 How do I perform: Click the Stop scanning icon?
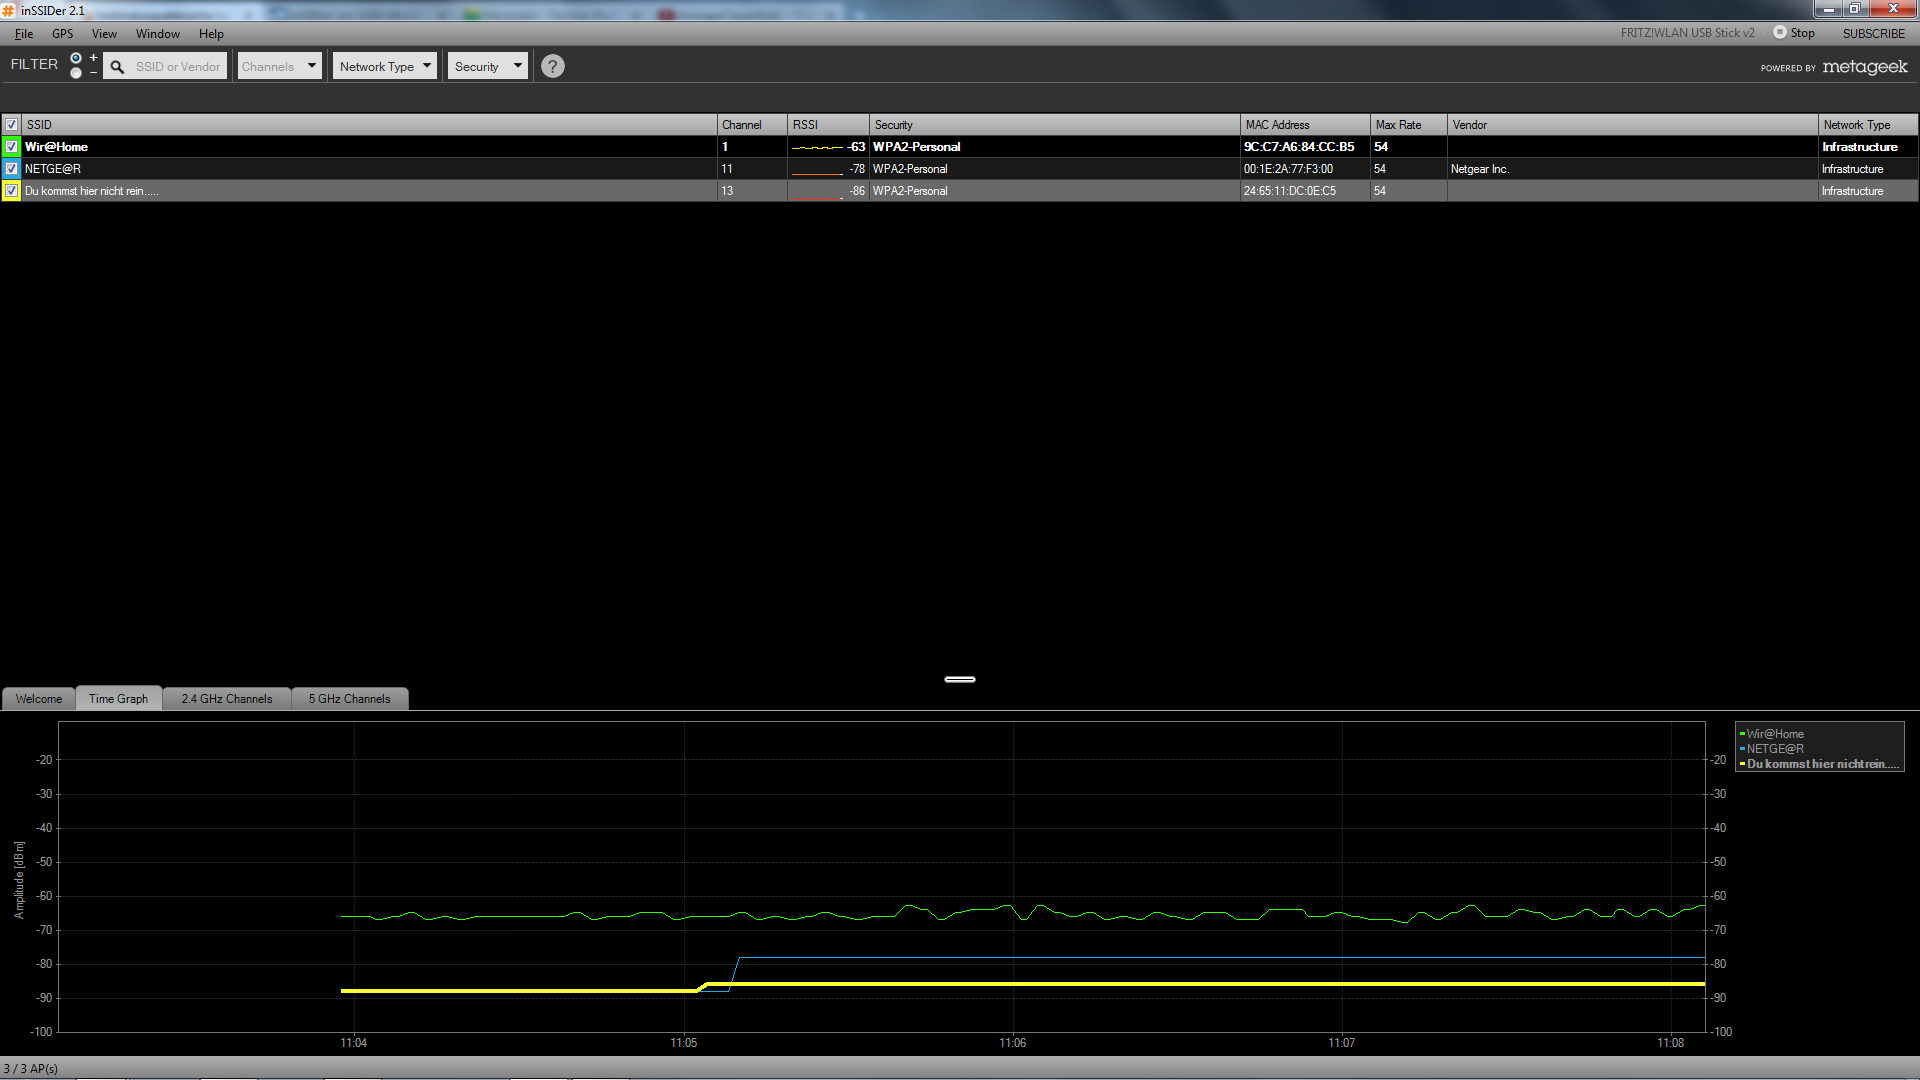tap(1780, 32)
